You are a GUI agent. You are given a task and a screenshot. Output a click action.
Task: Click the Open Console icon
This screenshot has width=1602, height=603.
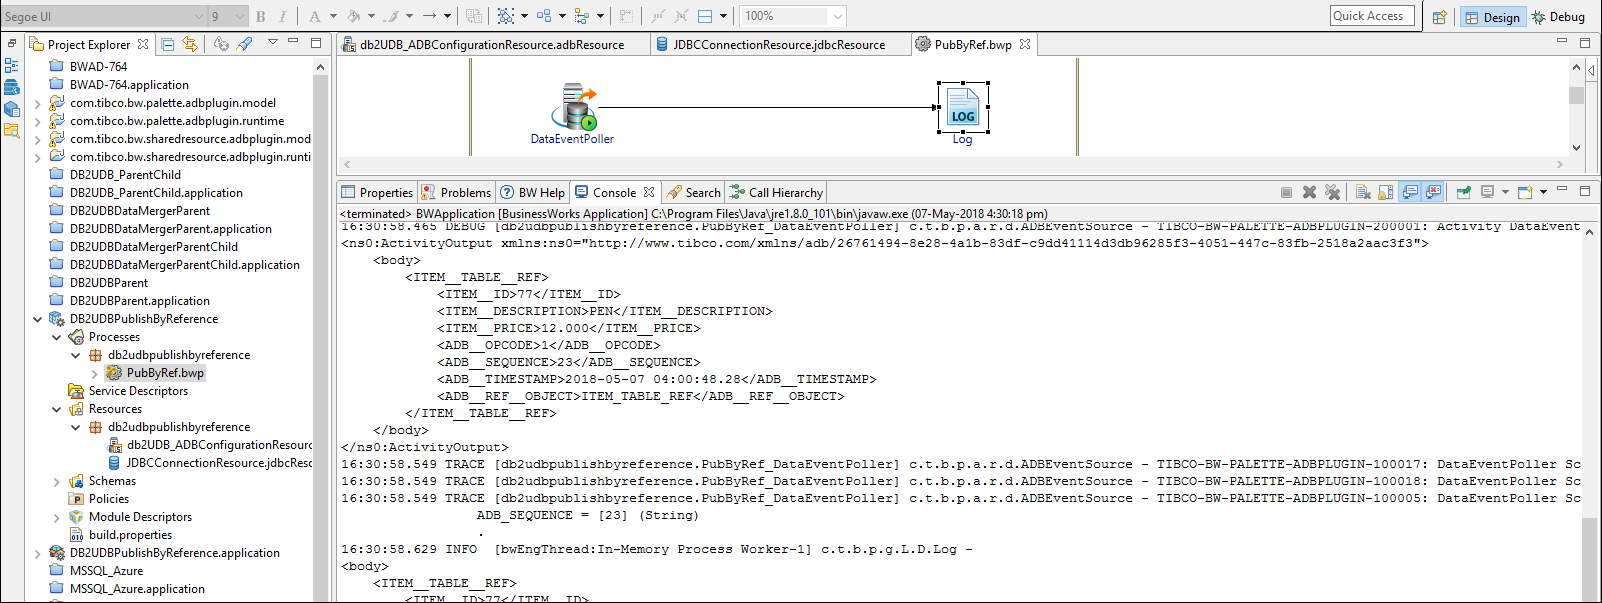pyautogui.click(x=1525, y=192)
